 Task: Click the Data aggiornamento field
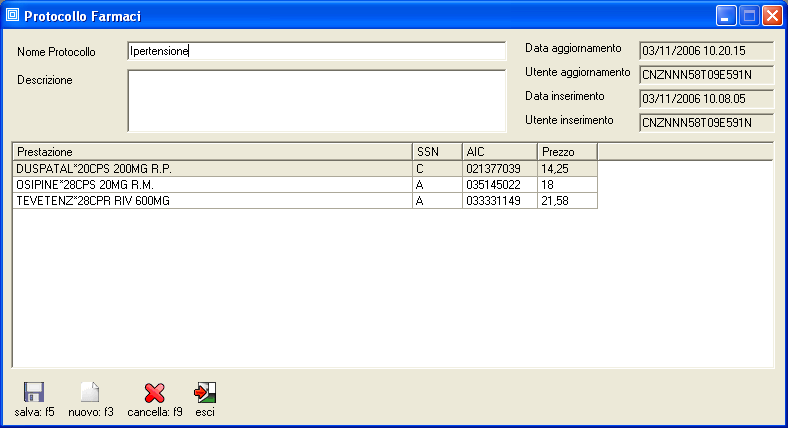point(706,50)
